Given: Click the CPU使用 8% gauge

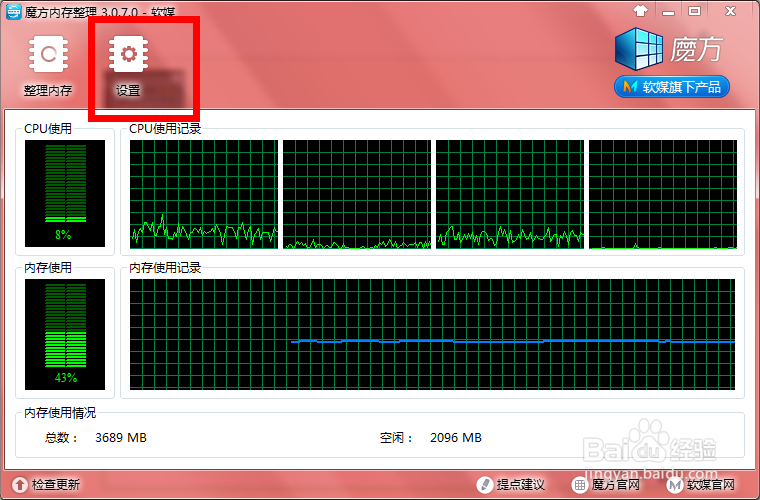Looking at the screenshot, I should click(65, 193).
